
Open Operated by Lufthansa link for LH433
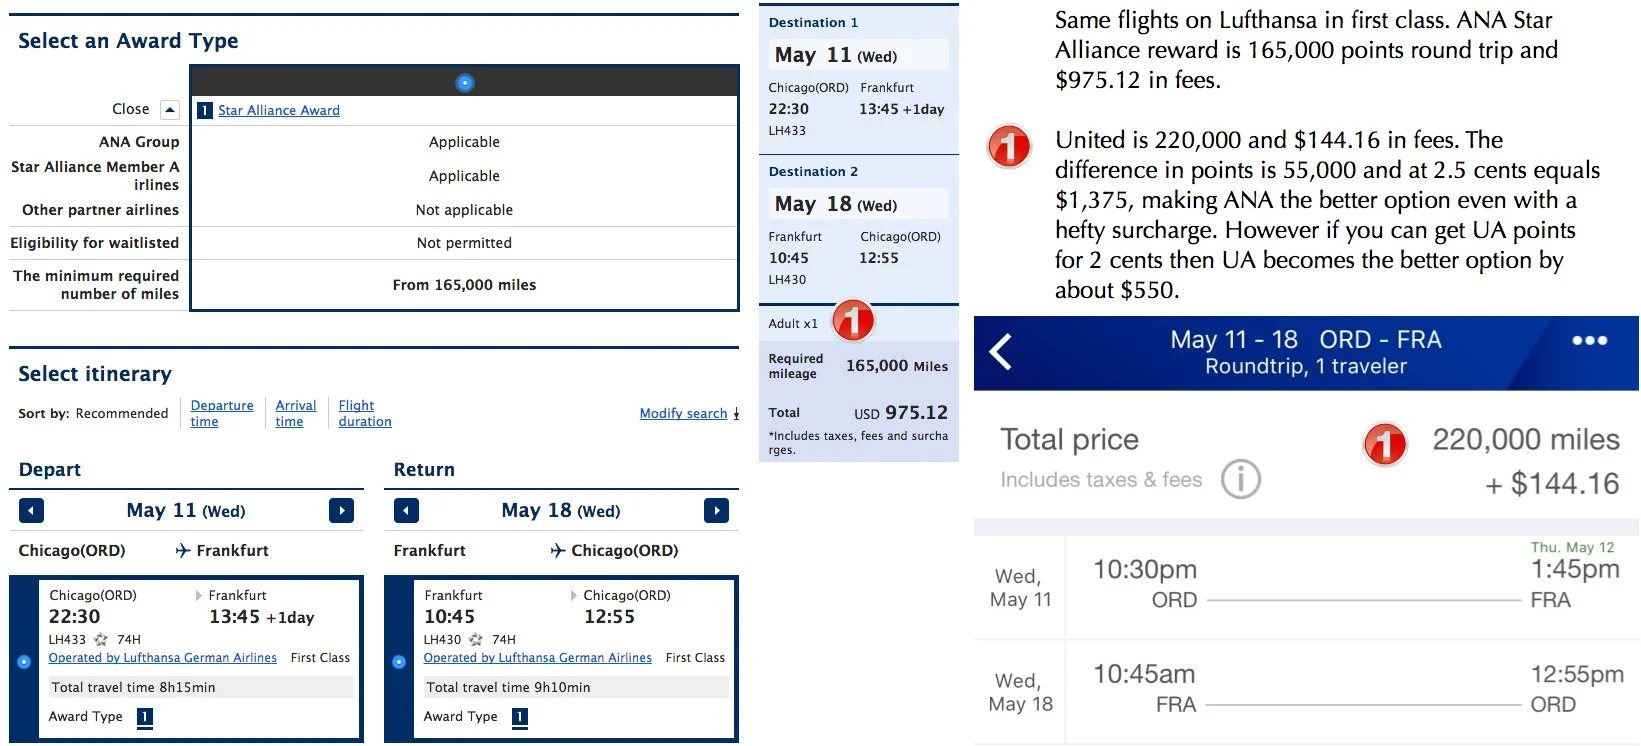163,658
